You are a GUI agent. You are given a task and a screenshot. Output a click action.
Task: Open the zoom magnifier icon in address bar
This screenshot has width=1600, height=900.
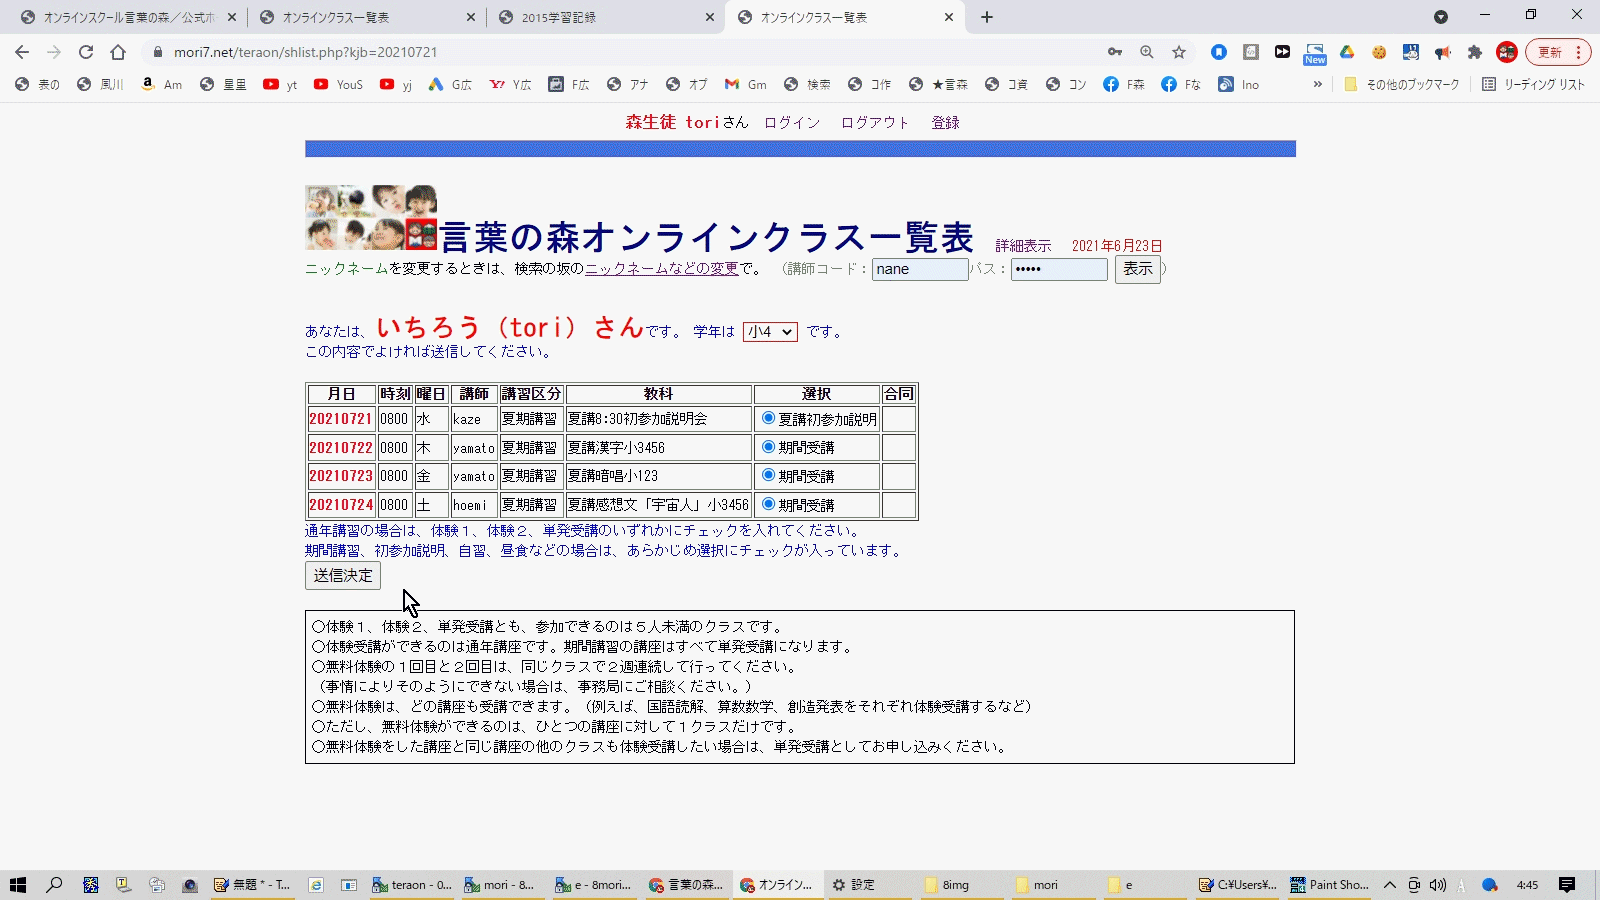1147,52
